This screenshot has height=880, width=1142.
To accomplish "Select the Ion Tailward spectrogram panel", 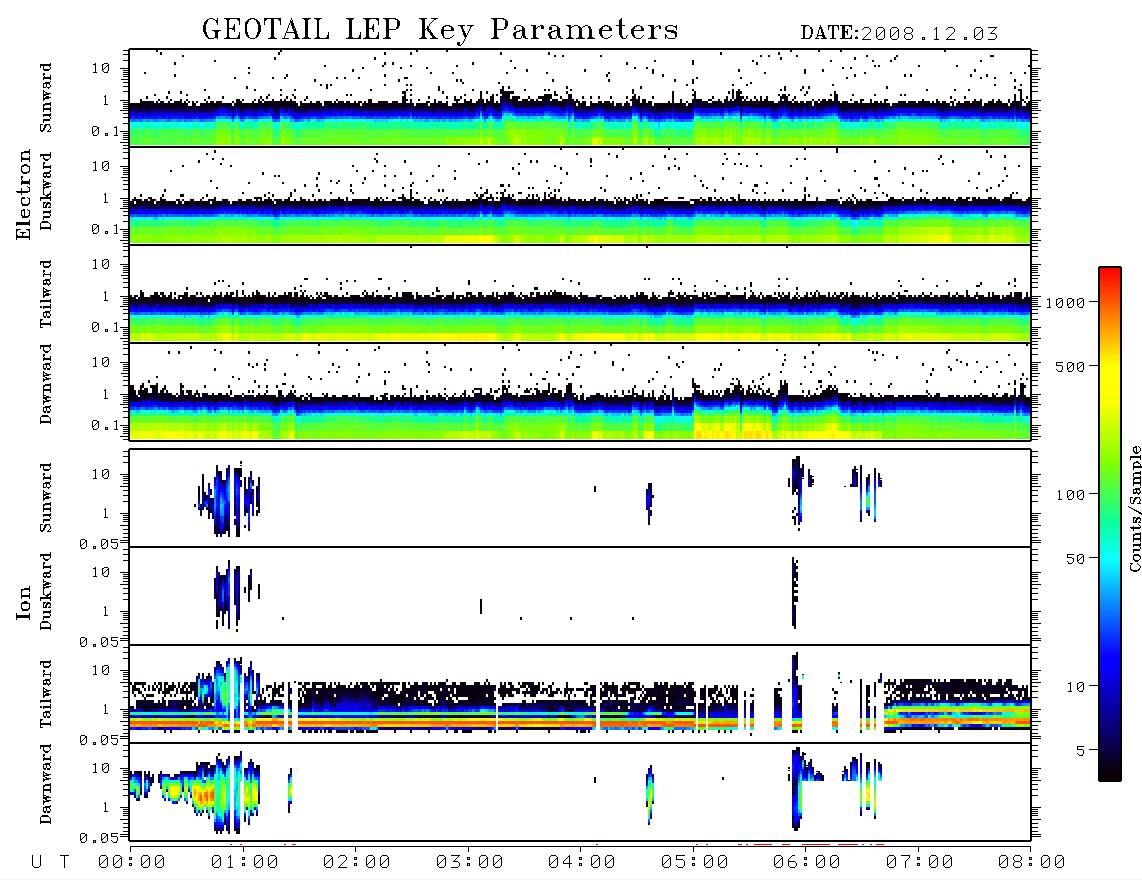I will point(580,694).
